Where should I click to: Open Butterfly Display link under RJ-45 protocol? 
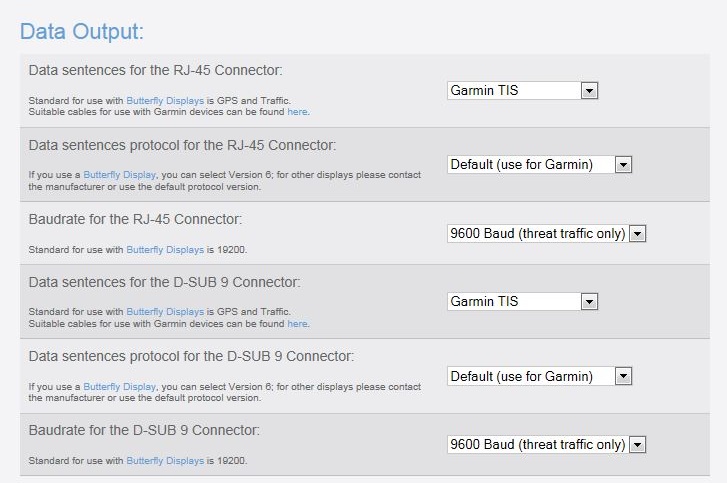click(120, 175)
